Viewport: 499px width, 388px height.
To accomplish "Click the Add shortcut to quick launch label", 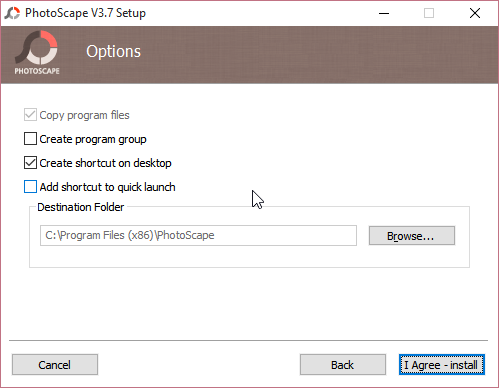I will coord(107,187).
